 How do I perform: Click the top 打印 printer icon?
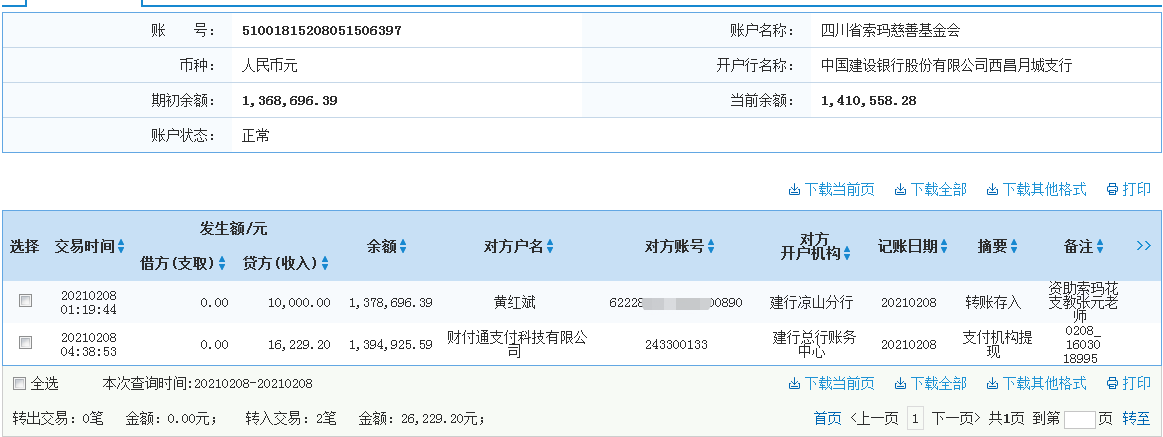[x=1112, y=190]
